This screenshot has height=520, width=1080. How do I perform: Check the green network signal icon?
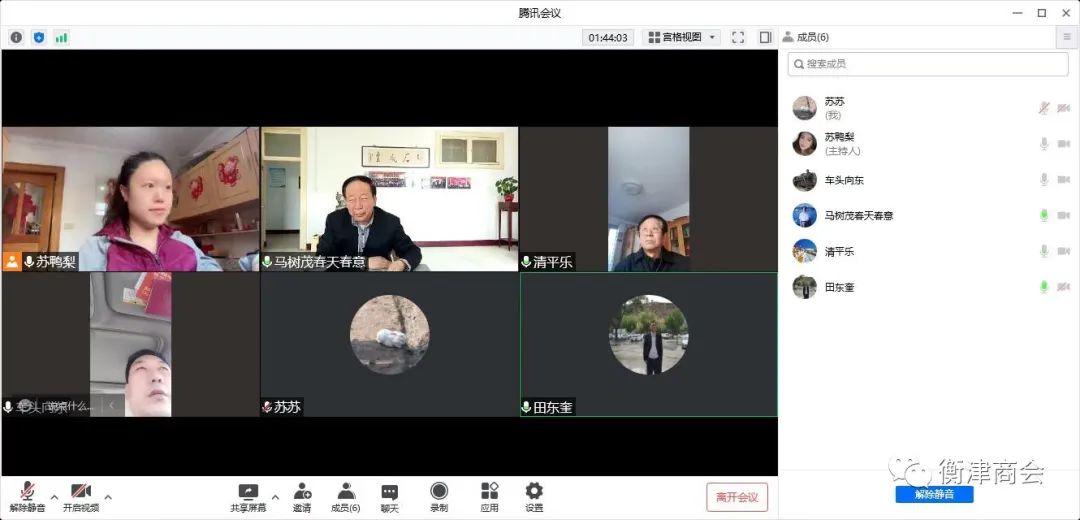pos(62,37)
